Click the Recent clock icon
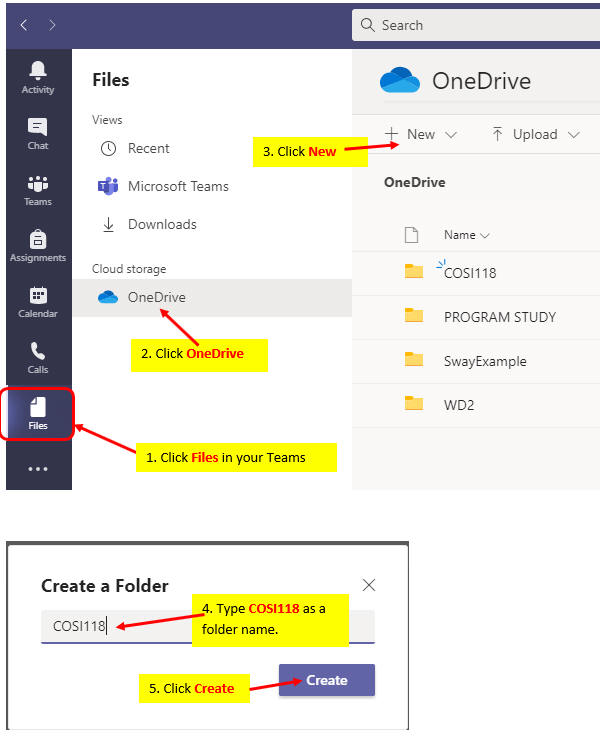 click(108, 149)
